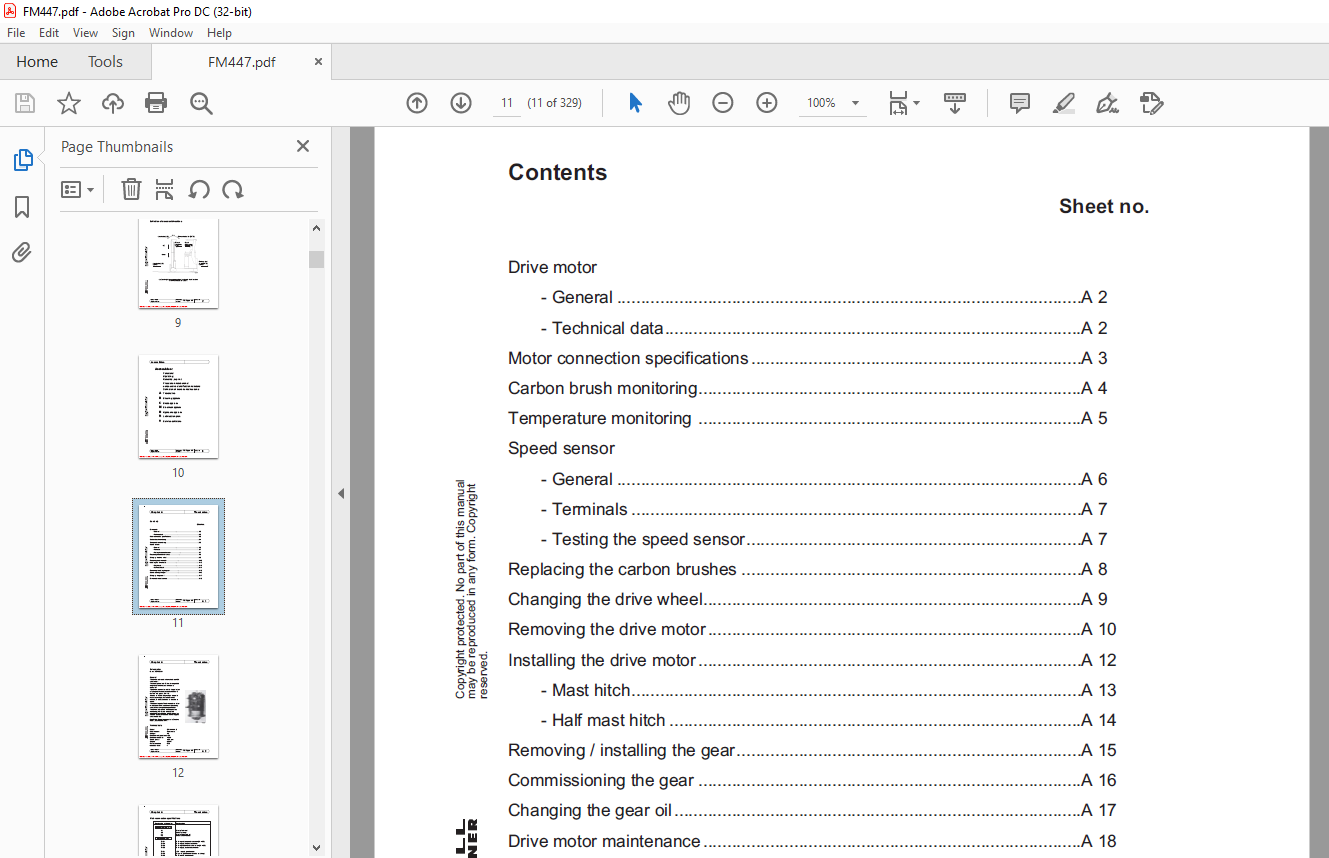Click 'Commissioning the gear' contents entry
The image size is (1329, 858).
pos(601,780)
